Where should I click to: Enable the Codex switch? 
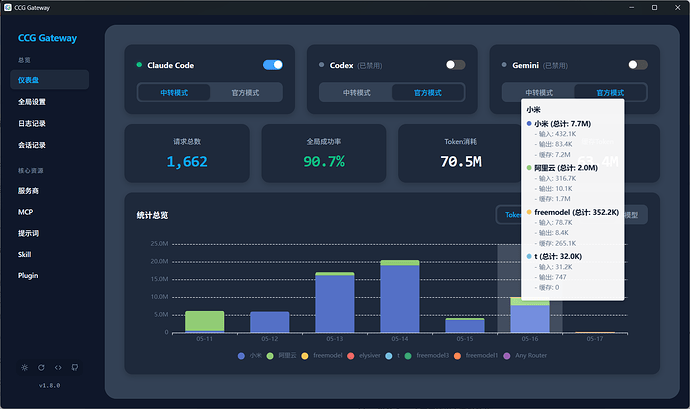pos(455,65)
